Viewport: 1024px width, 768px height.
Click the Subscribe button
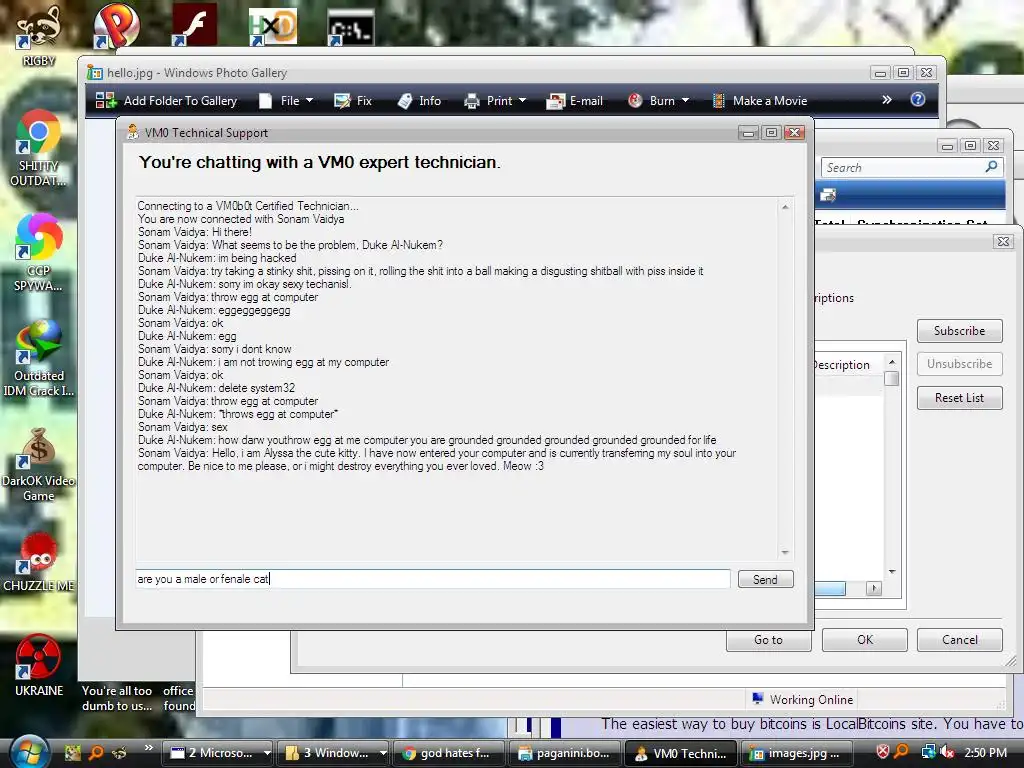tap(959, 330)
